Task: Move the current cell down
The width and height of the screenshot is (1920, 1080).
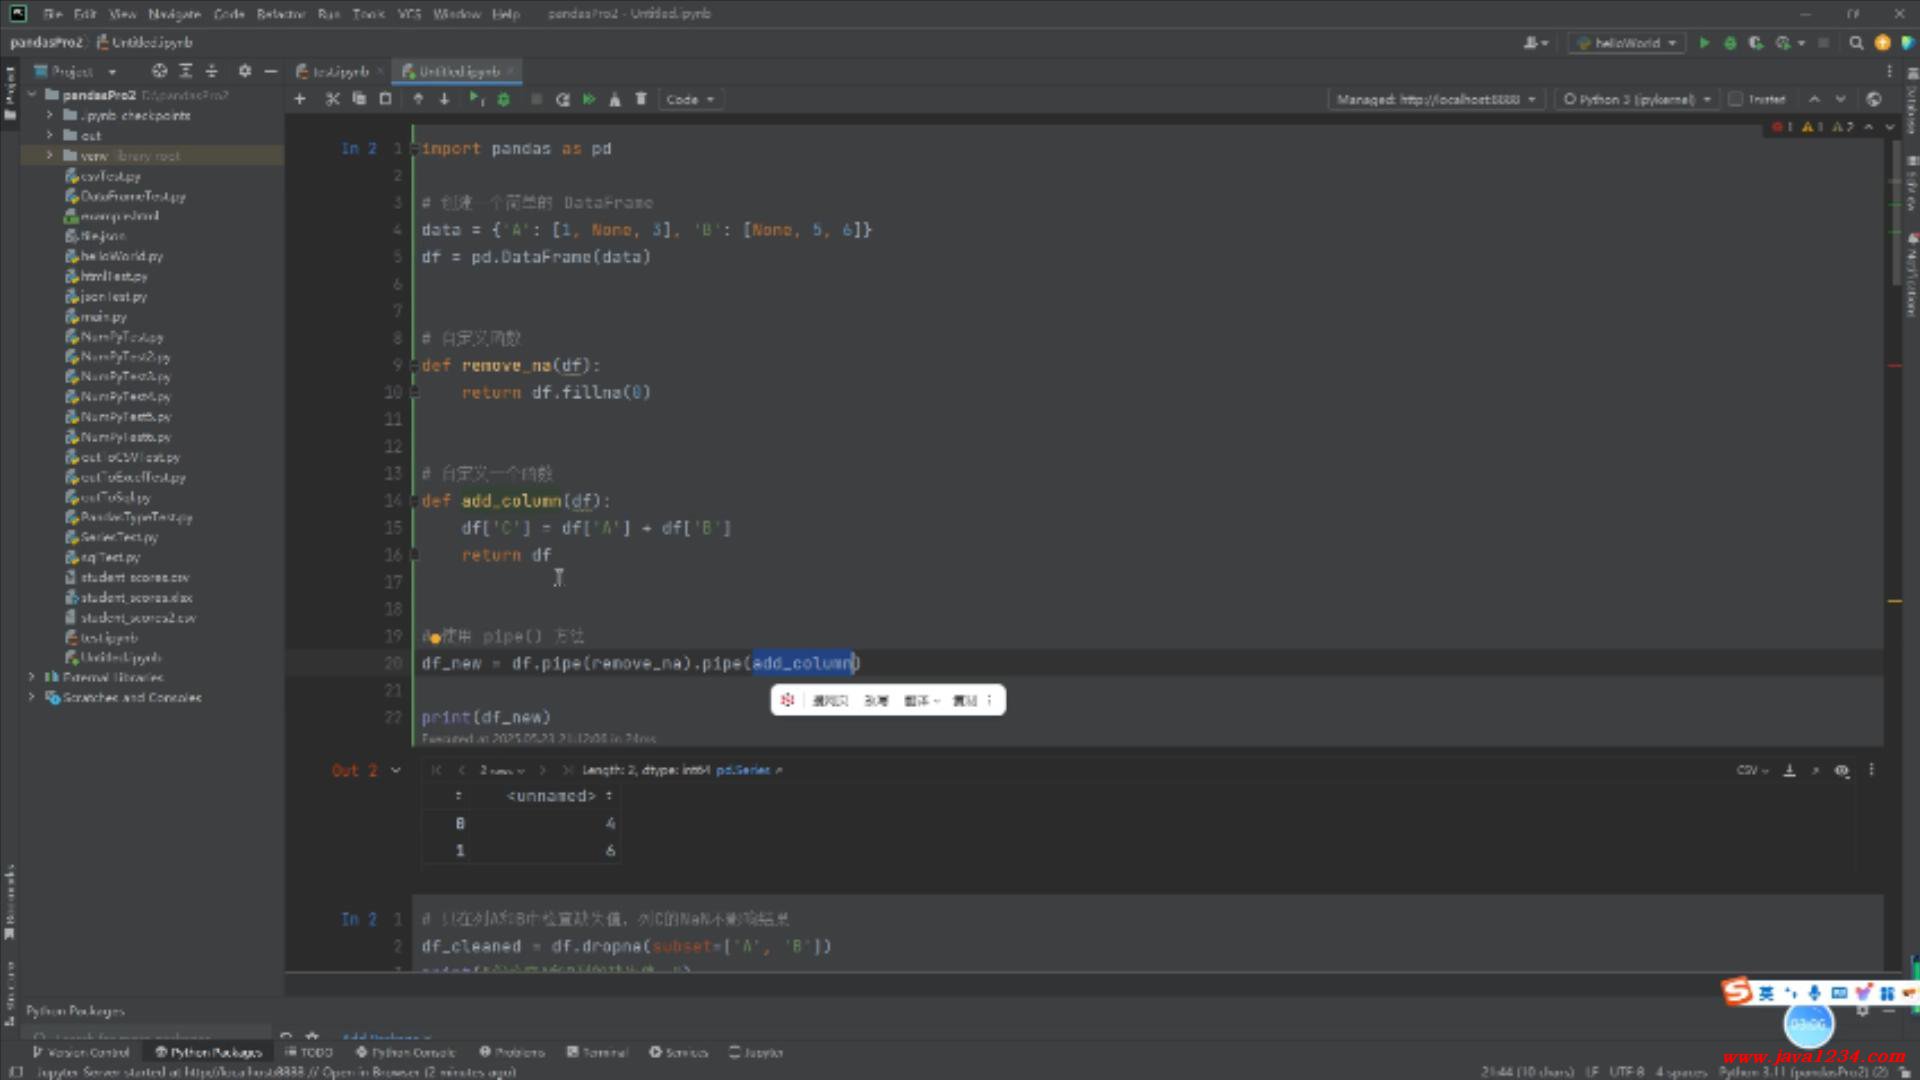Action: (444, 99)
